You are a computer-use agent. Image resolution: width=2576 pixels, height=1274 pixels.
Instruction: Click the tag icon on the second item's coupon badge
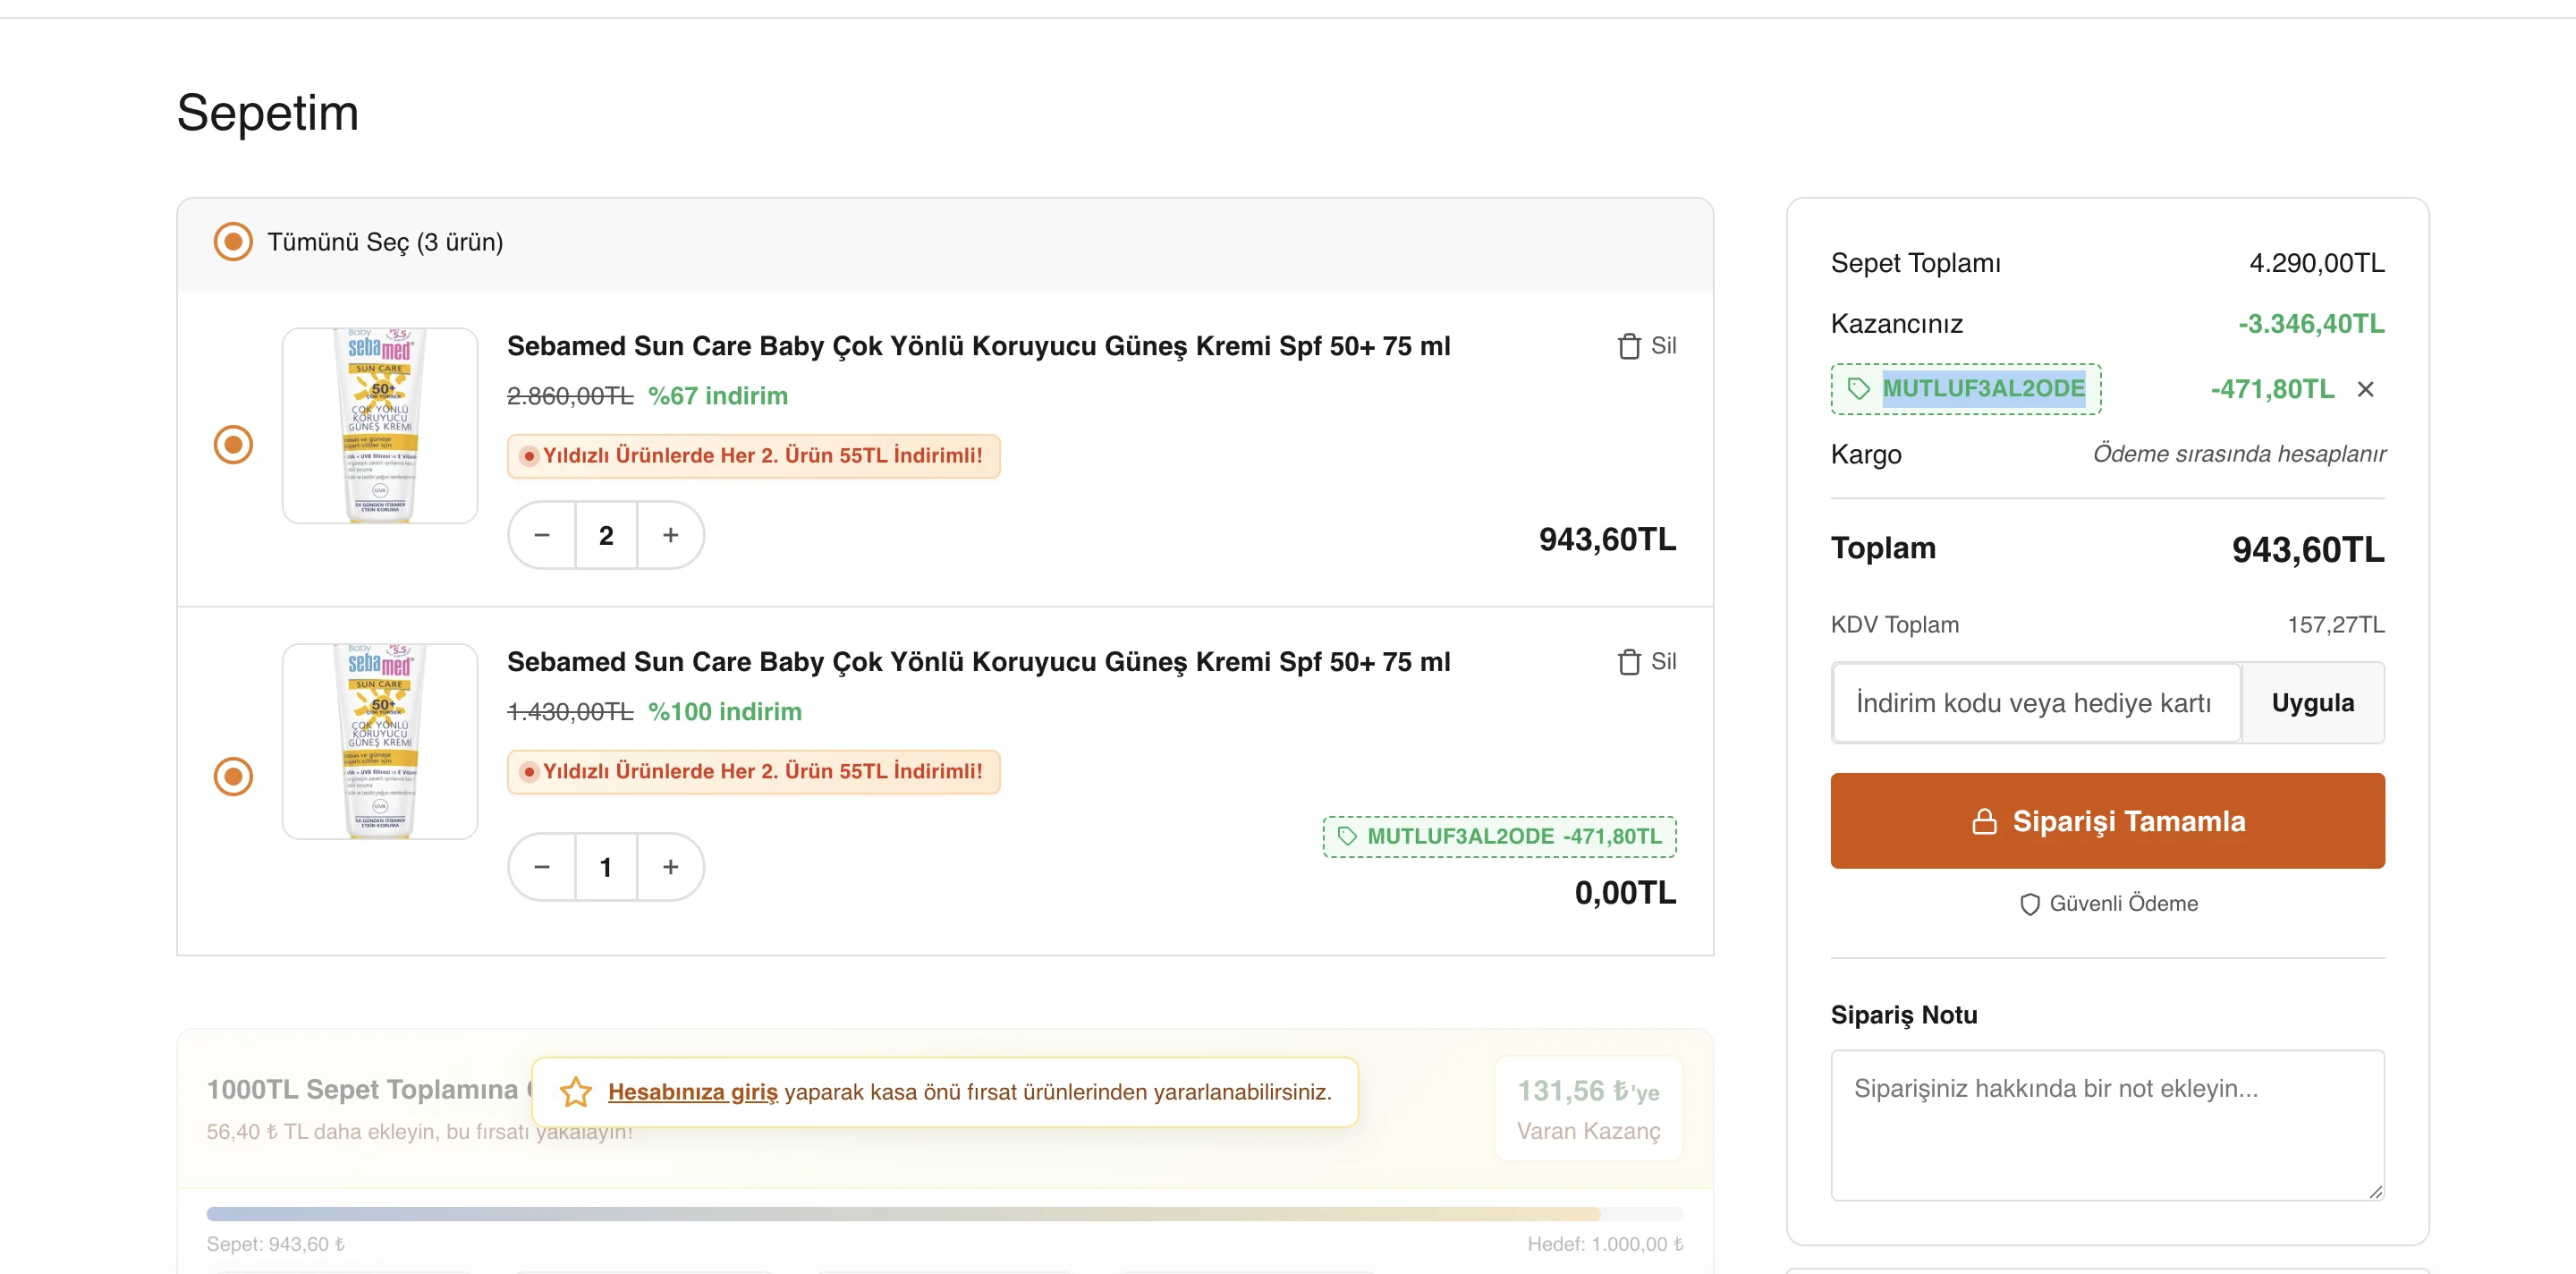coord(1347,836)
